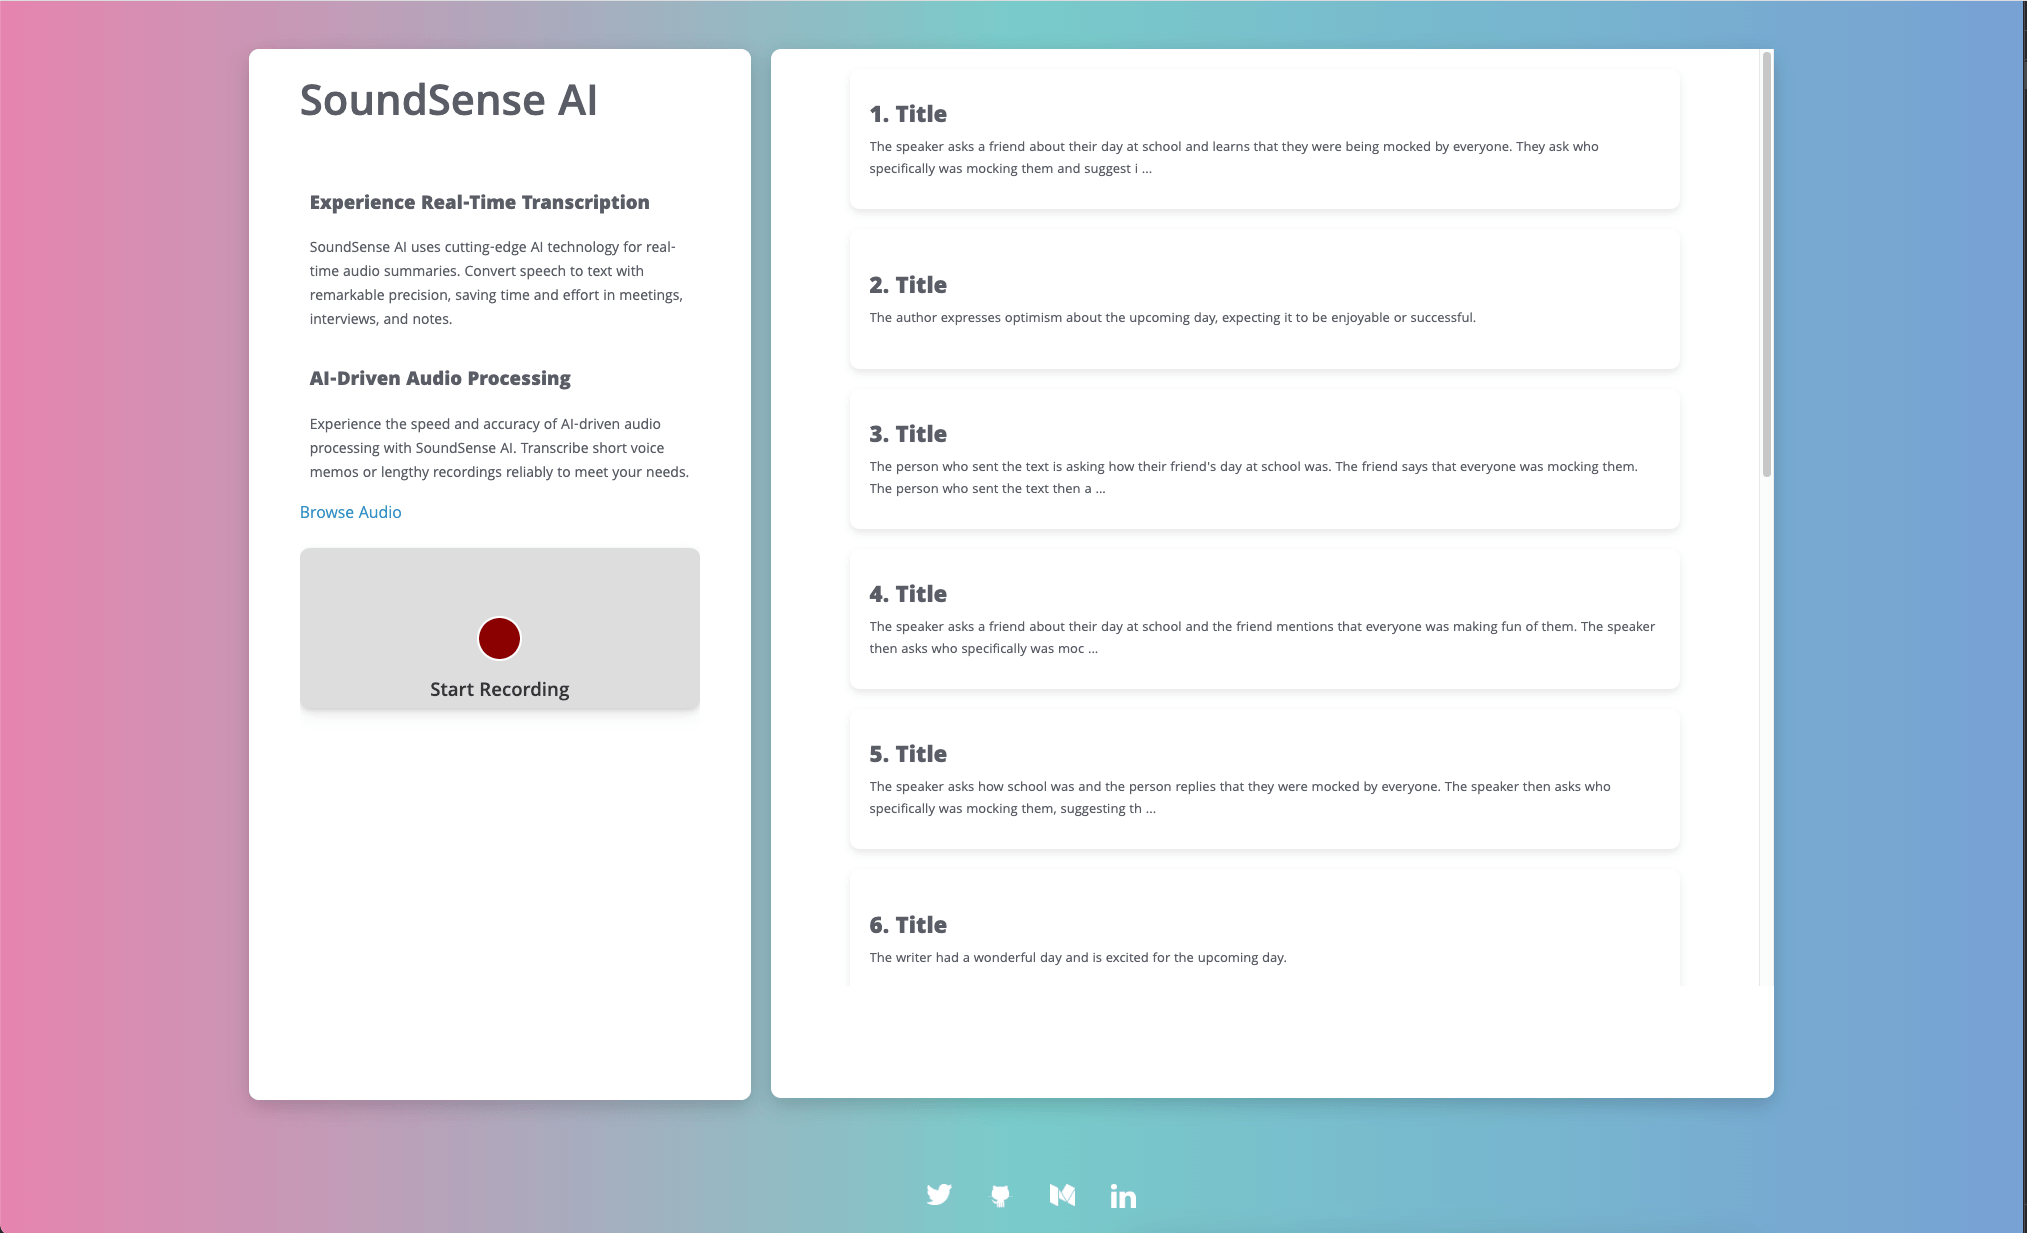The height and width of the screenshot is (1233, 2027).
Task: Click text about writer's wonderful day
Action: click(x=1078, y=957)
